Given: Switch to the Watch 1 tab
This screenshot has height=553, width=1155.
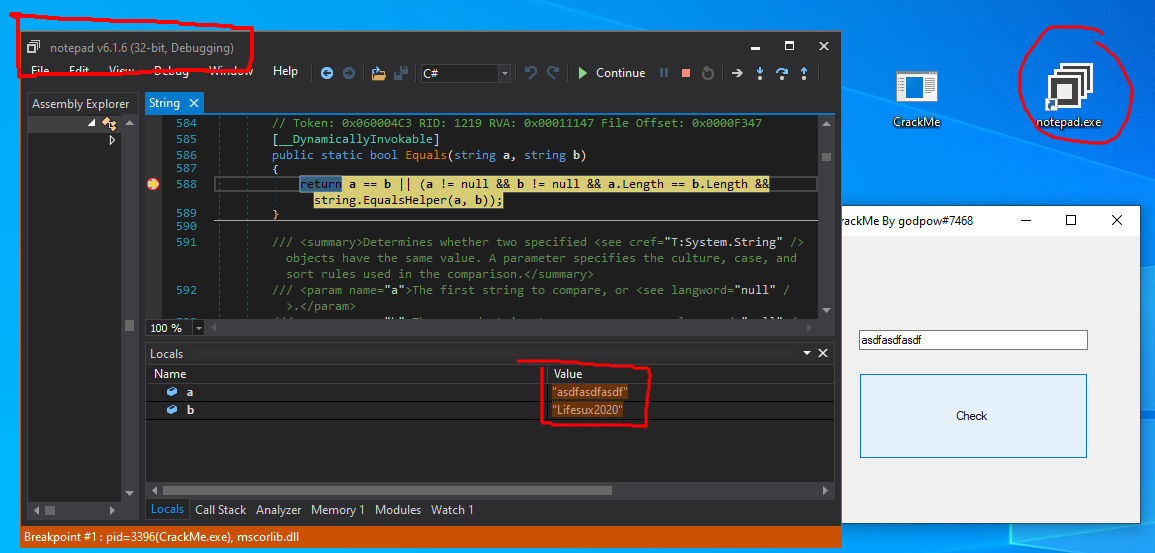Looking at the screenshot, I should tap(452, 510).
